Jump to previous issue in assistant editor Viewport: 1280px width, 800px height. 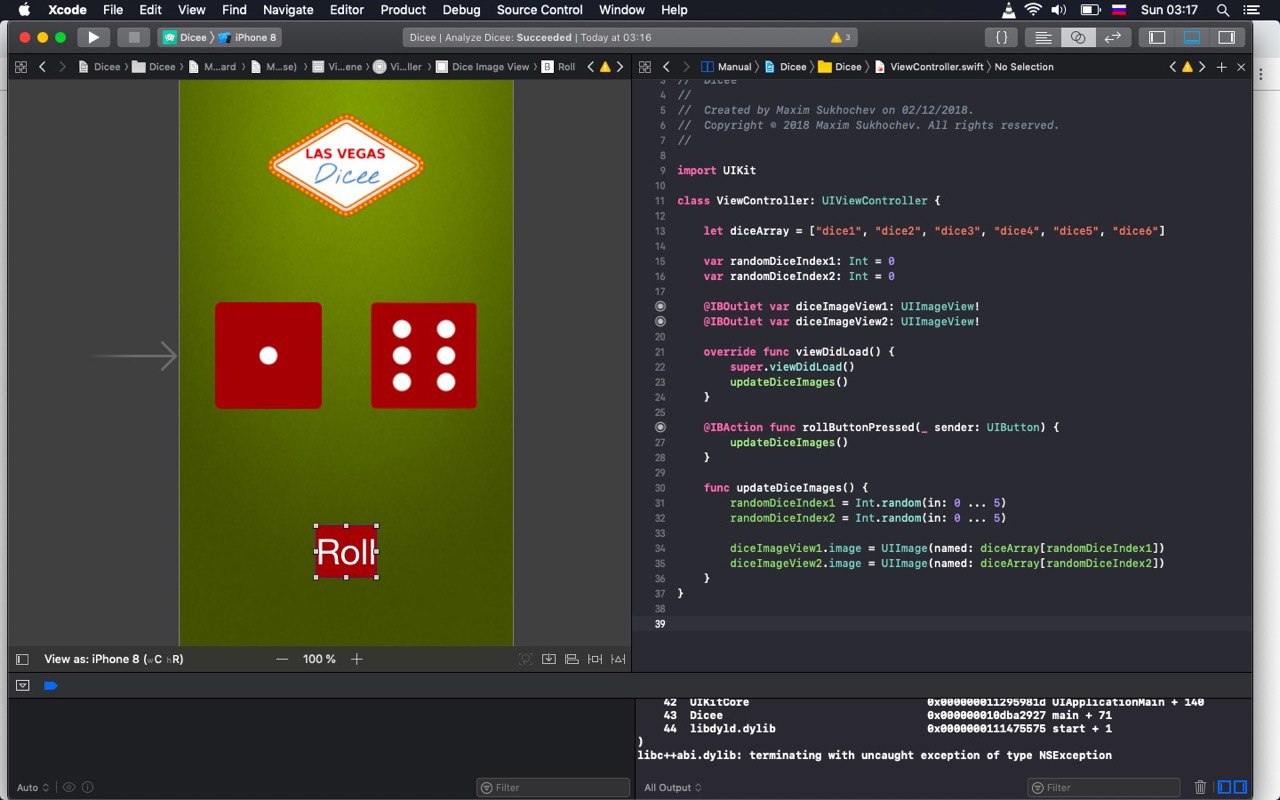[1173, 67]
